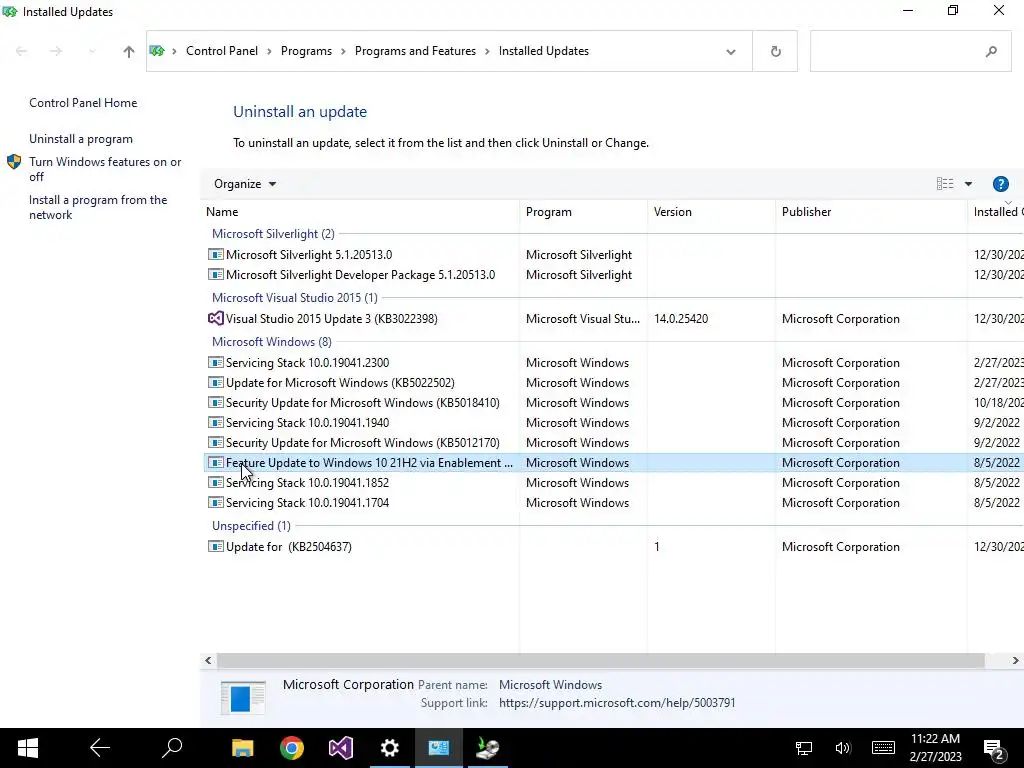
Task: Open Help with the question mark icon
Action: [x=1000, y=184]
